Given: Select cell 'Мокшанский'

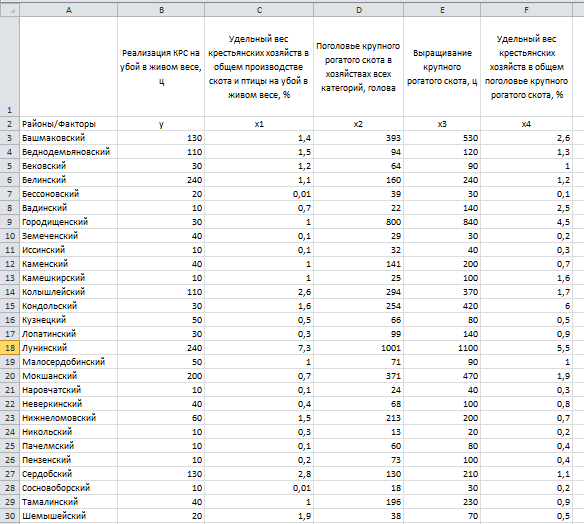Looking at the screenshot, I should pos(69,376).
